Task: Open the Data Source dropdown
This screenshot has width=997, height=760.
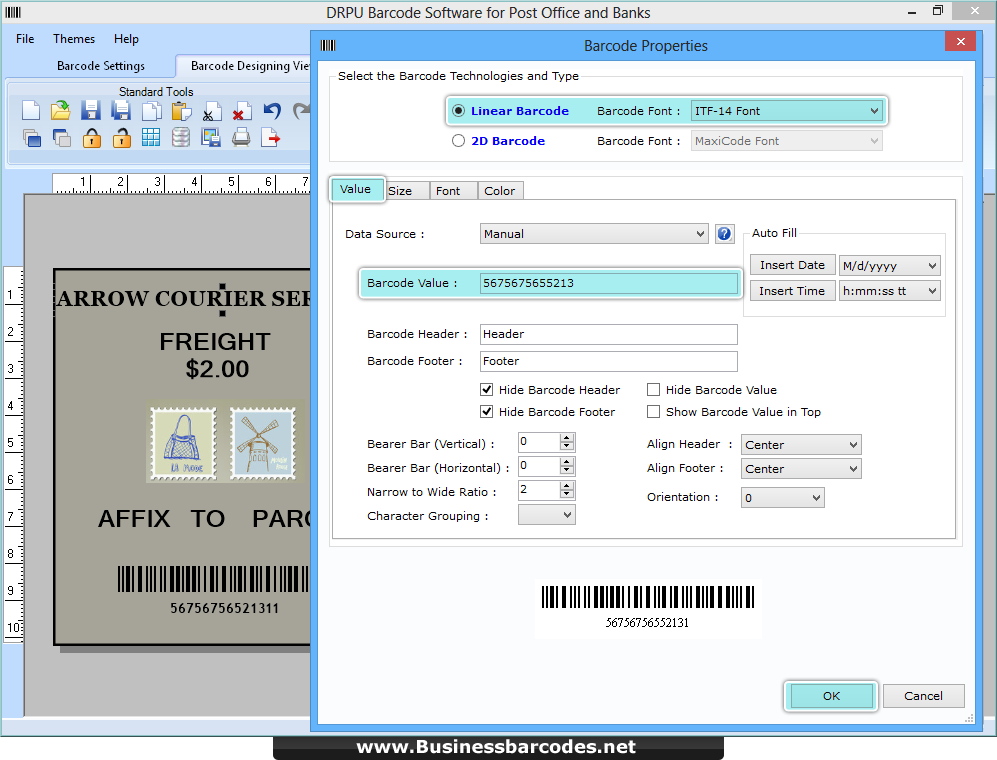Action: click(594, 233)
